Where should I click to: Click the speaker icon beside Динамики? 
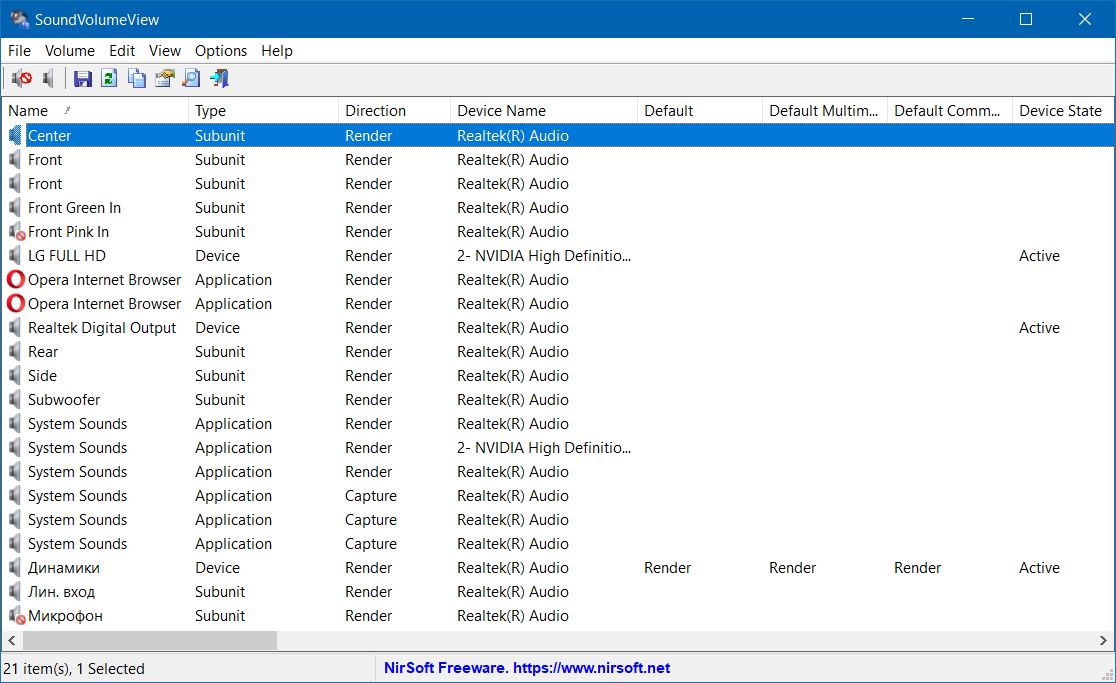click(15, 568)
